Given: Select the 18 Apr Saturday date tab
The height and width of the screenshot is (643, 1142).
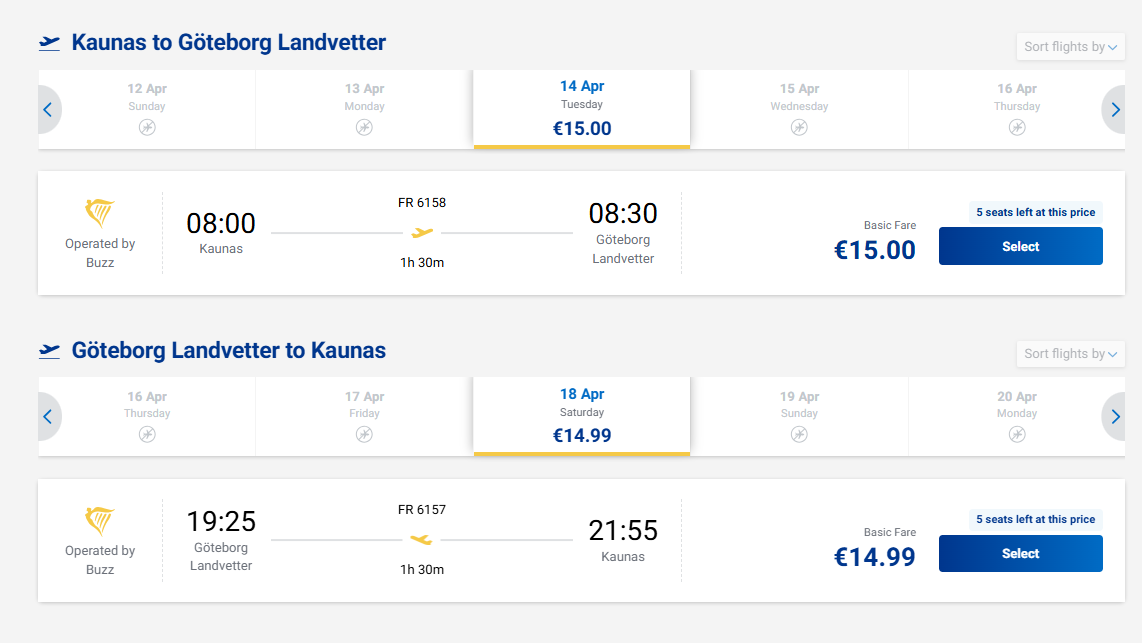Looking at the screenshot, I should (582, 415).
